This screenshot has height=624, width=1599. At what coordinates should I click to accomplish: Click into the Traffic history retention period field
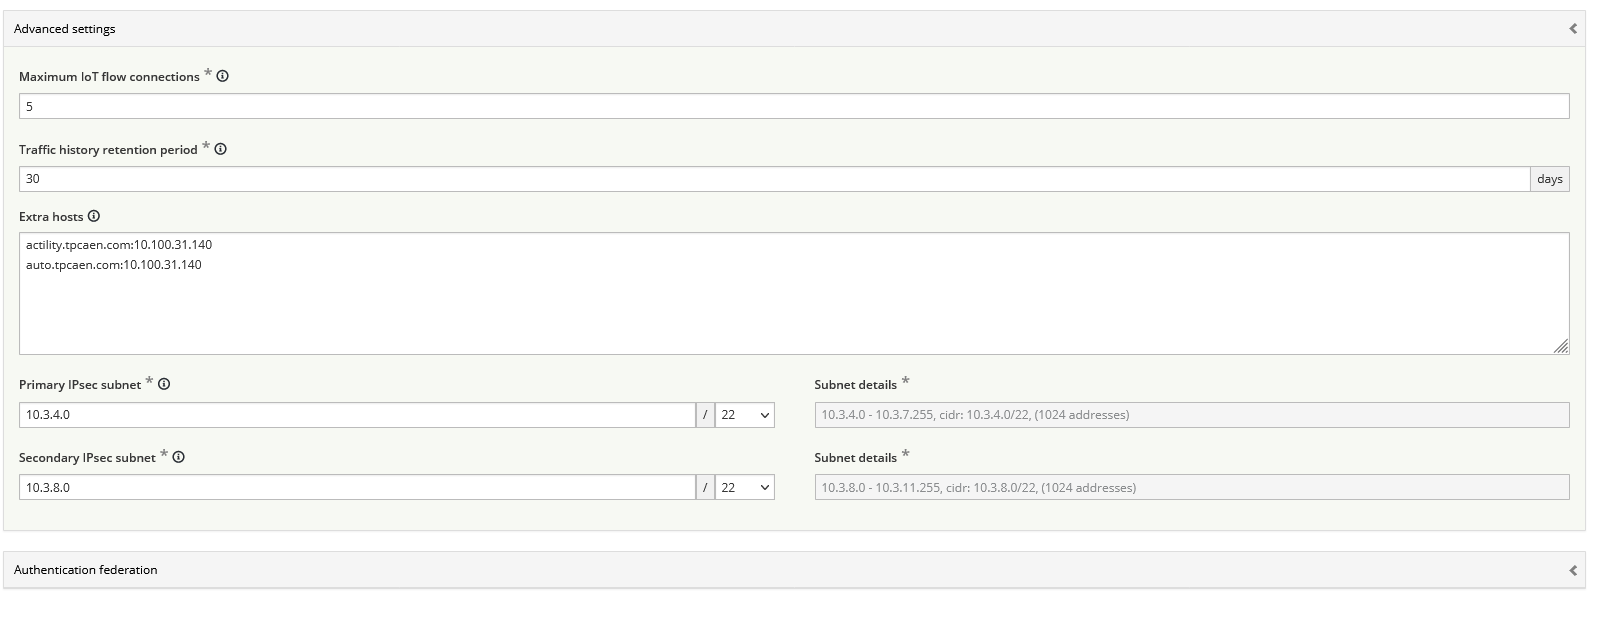(773, 179)
